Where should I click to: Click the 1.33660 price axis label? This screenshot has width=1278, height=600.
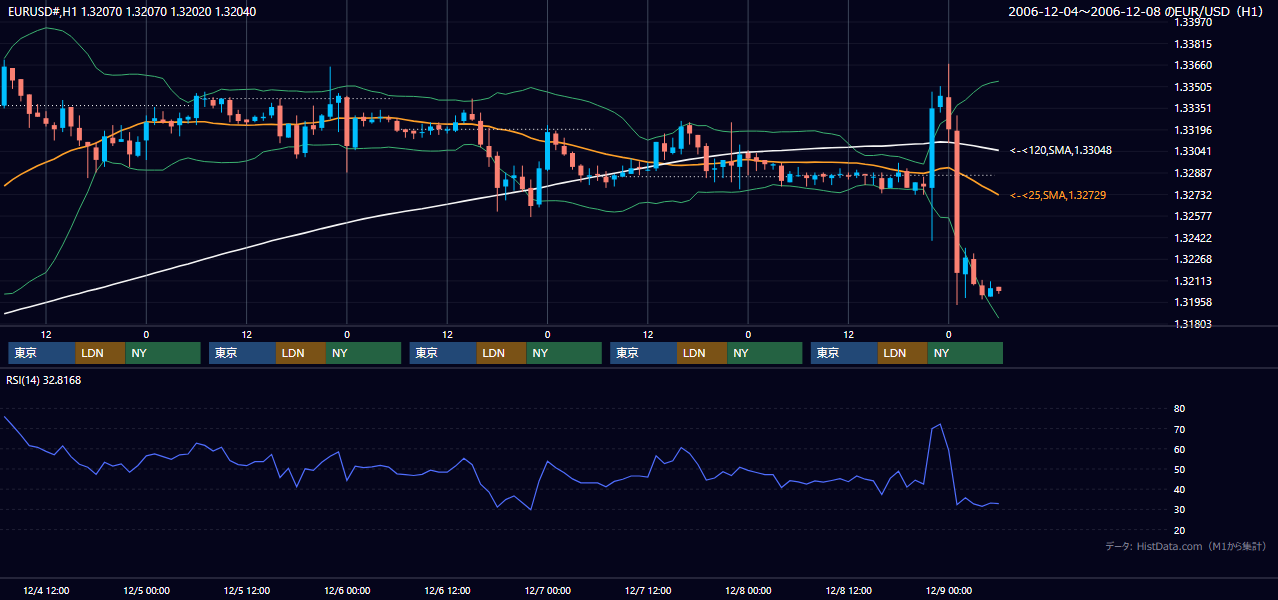[x=1193, y=65]
